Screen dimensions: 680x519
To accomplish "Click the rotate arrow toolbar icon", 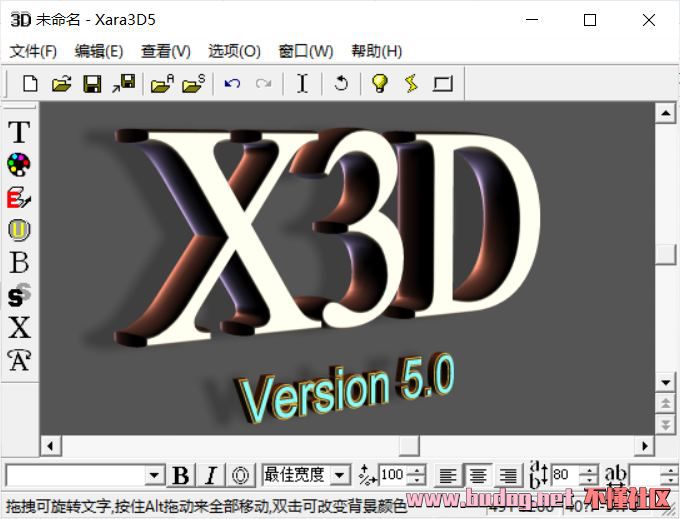I will [341, 83].
